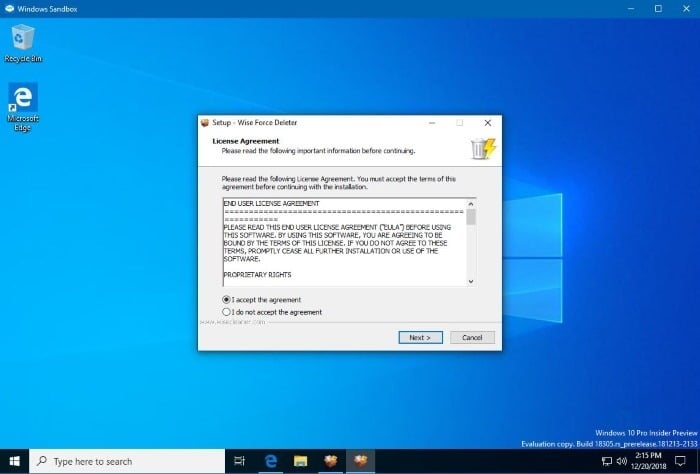Close the Windows Sandbox window
Image resolution: width=700 pixels, height=474 pixels.
point(686,8)
